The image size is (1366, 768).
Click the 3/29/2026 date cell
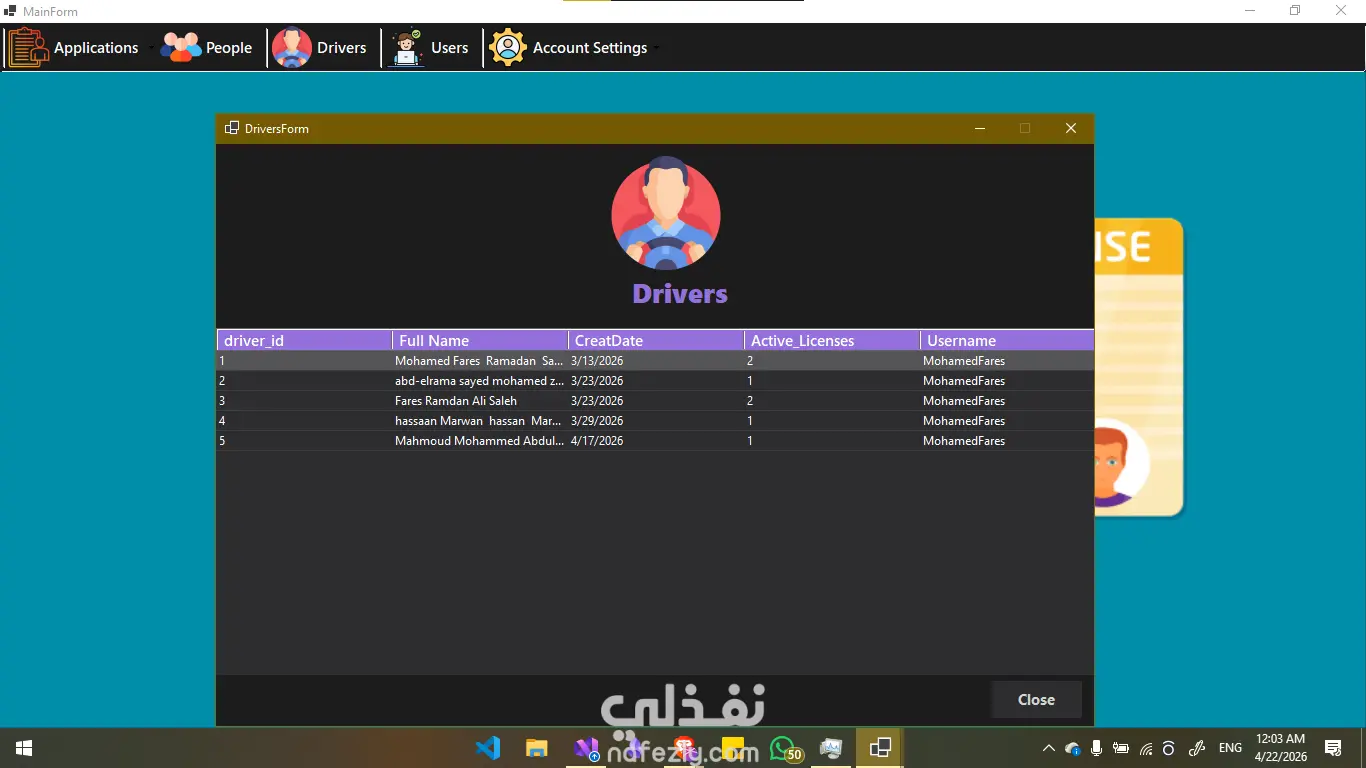pyautogui.click(x=656, y=421)
